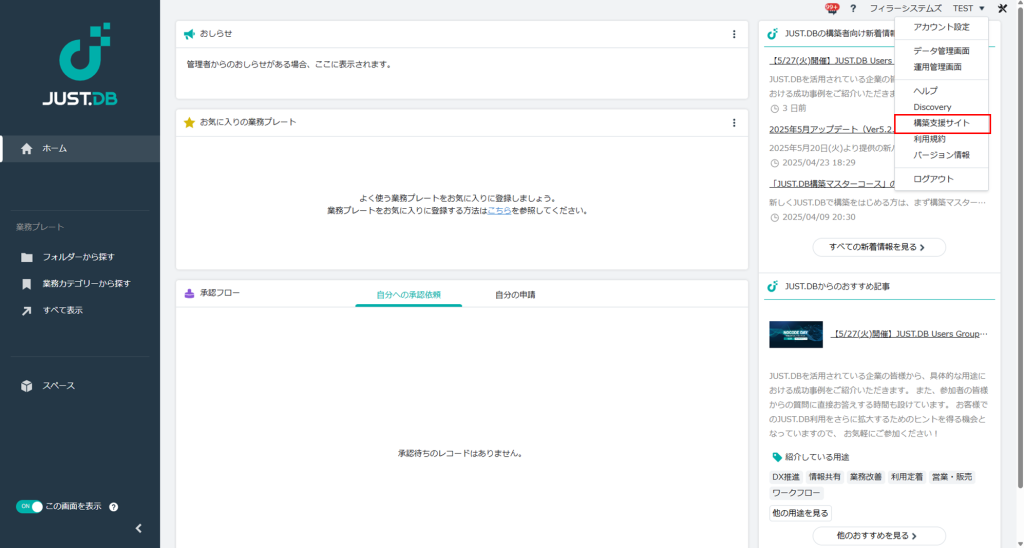Click the 情報共有 tag
The image size is (1024, 548).
(825, 477)
